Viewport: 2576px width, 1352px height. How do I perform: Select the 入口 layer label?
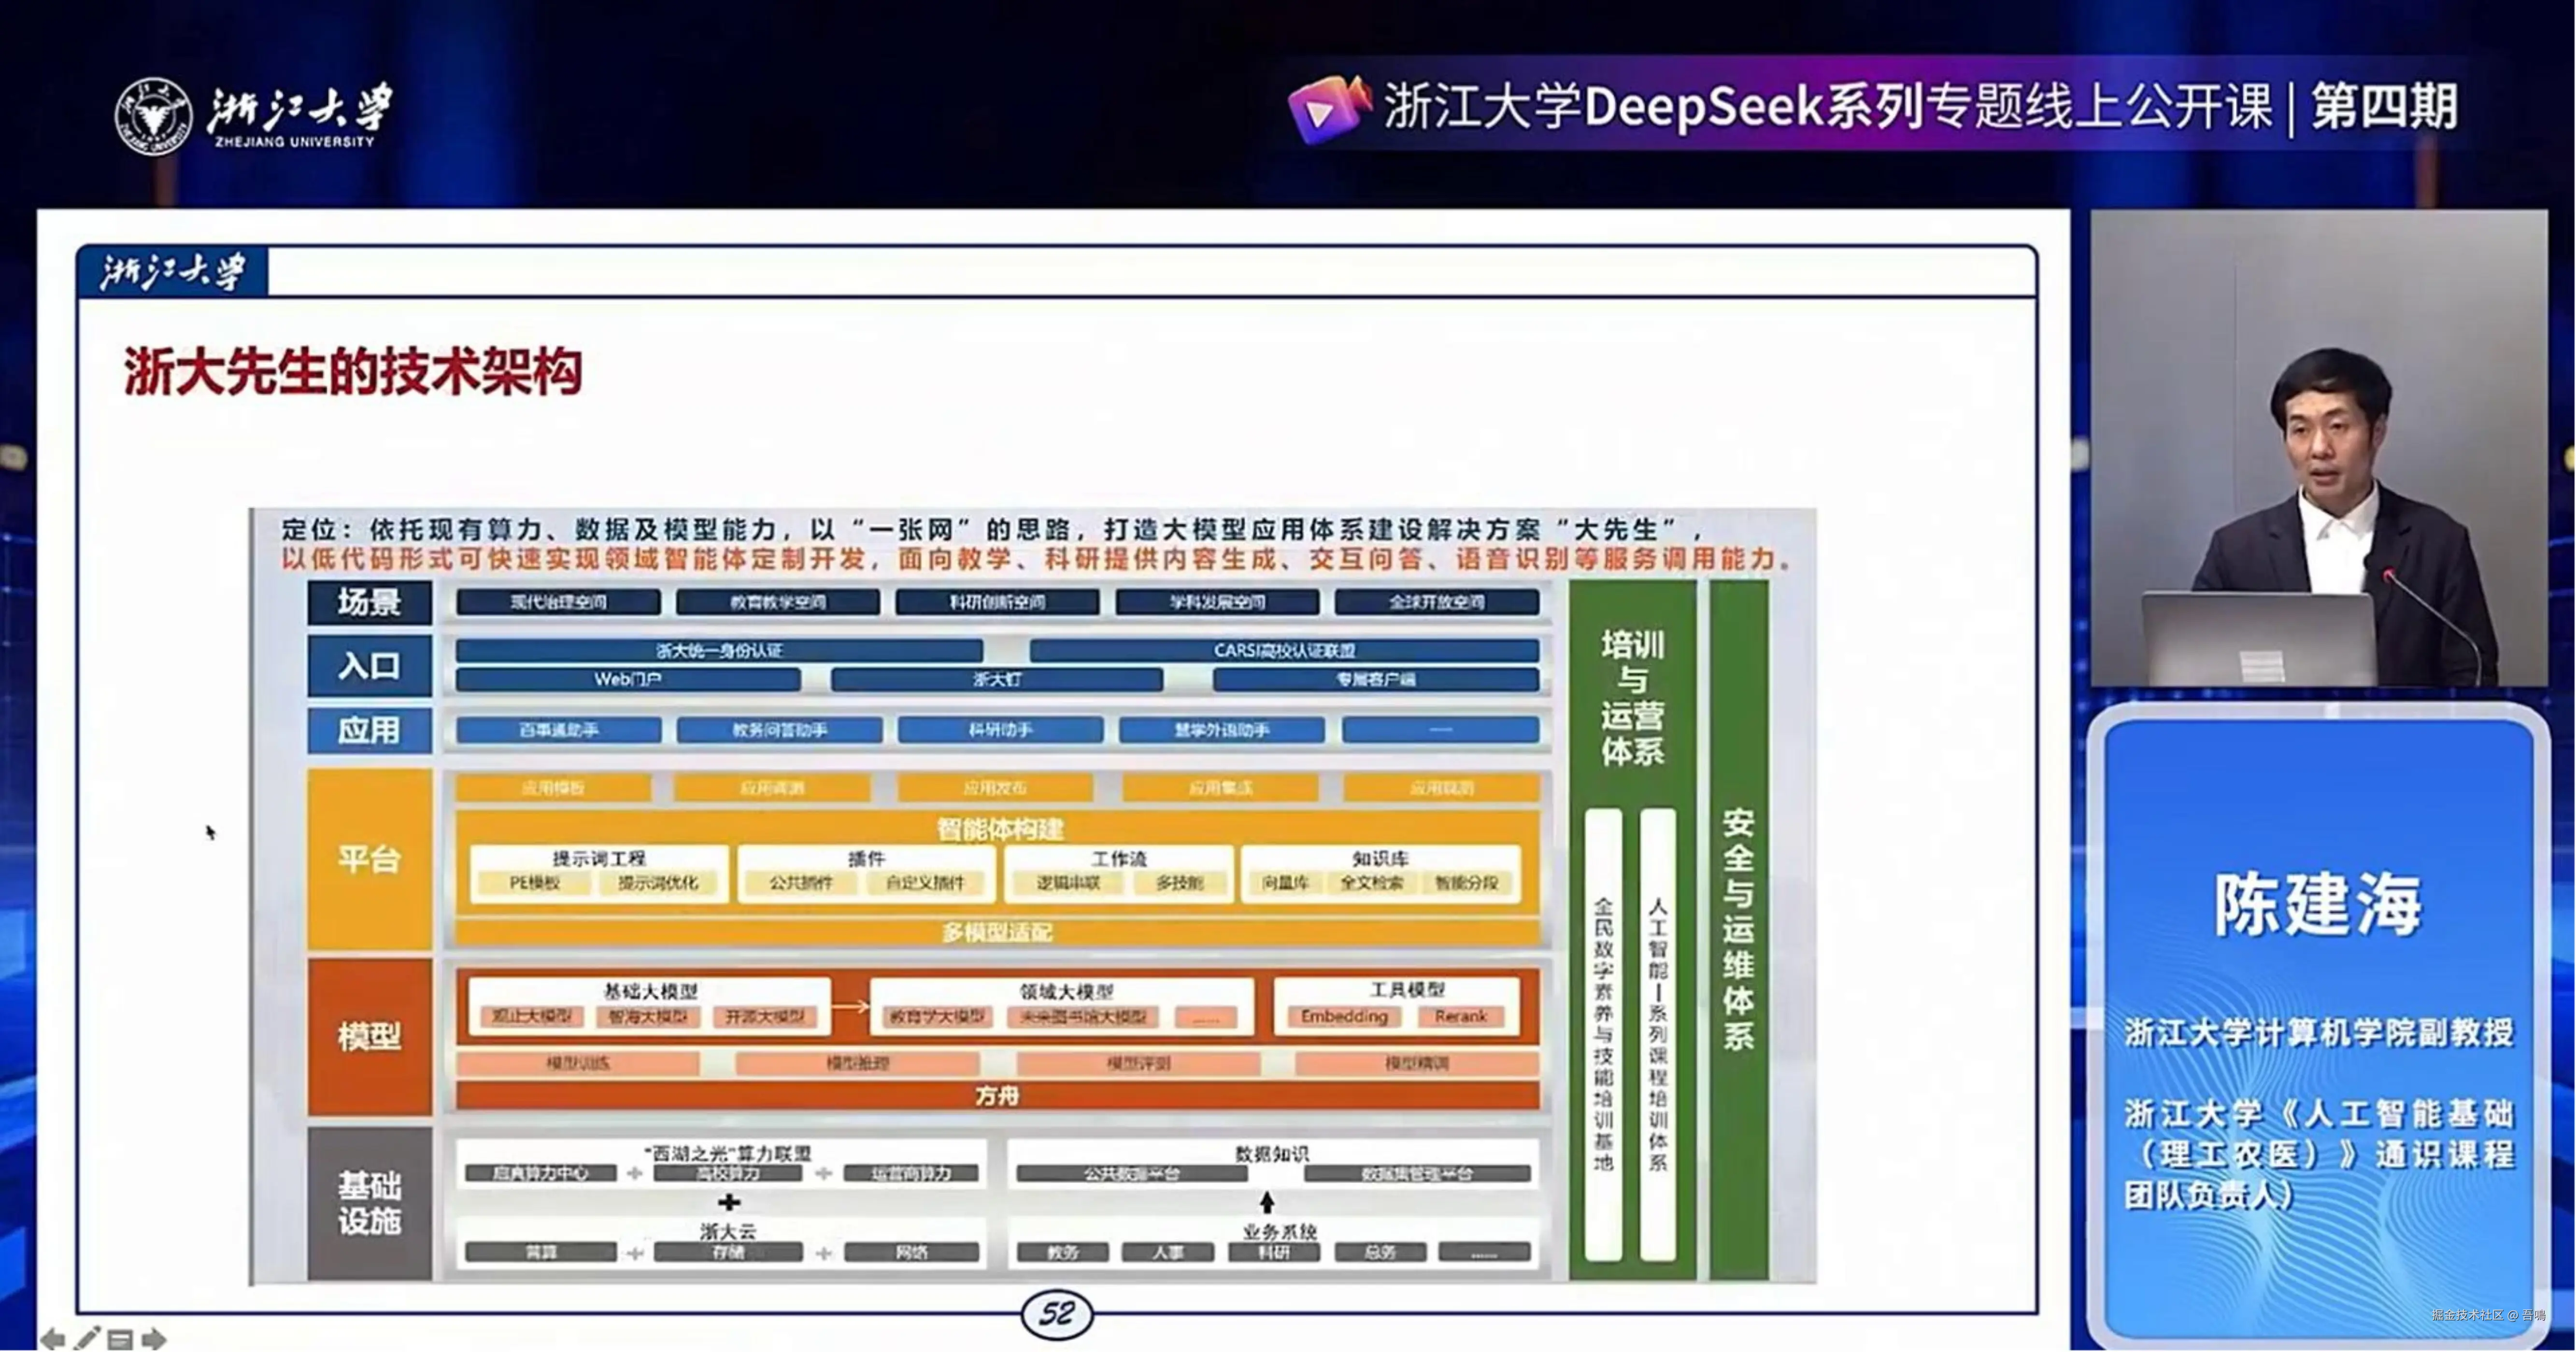[x=369, y=665]
